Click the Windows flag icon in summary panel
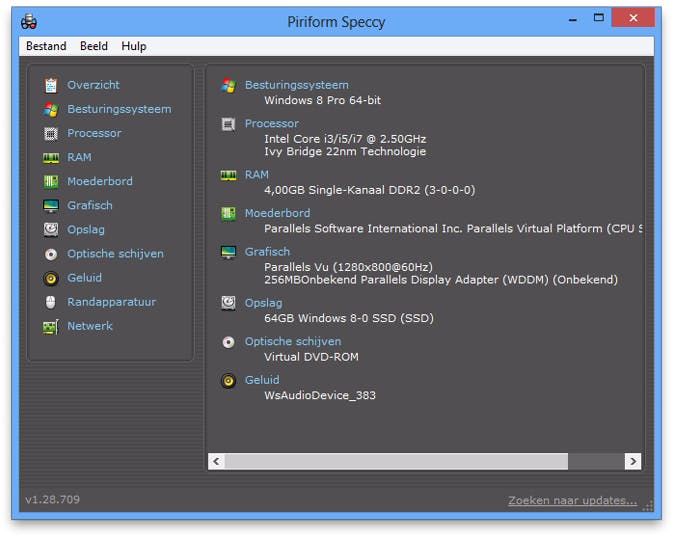 [x=228, y=86]
